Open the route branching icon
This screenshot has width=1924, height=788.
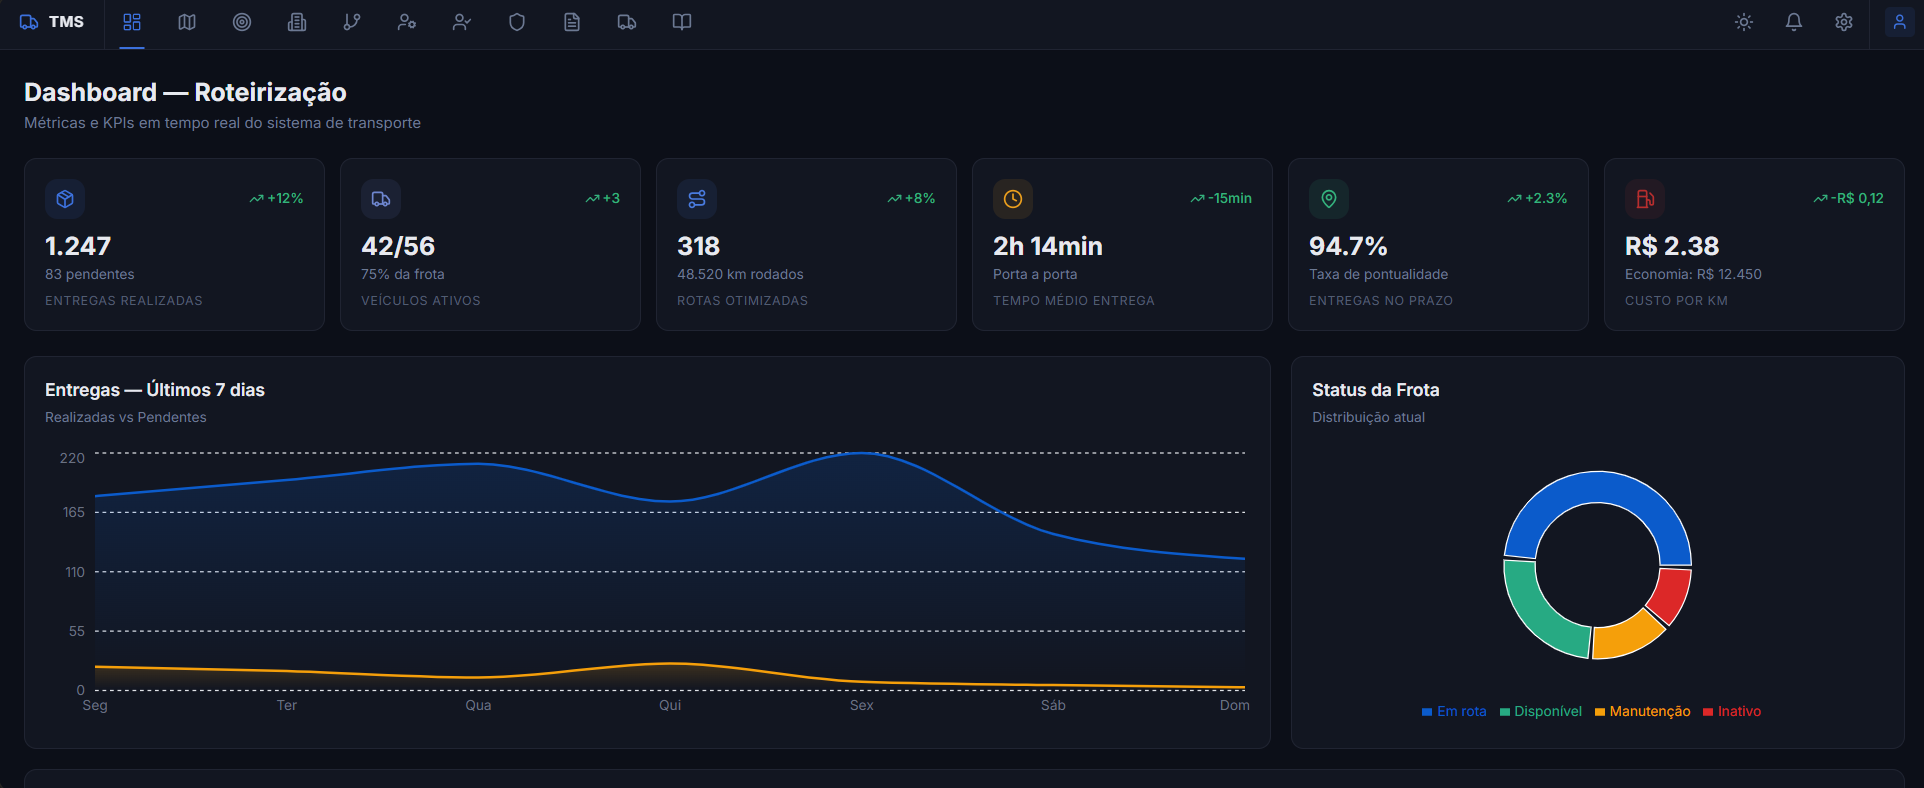(x=352, y=22)
